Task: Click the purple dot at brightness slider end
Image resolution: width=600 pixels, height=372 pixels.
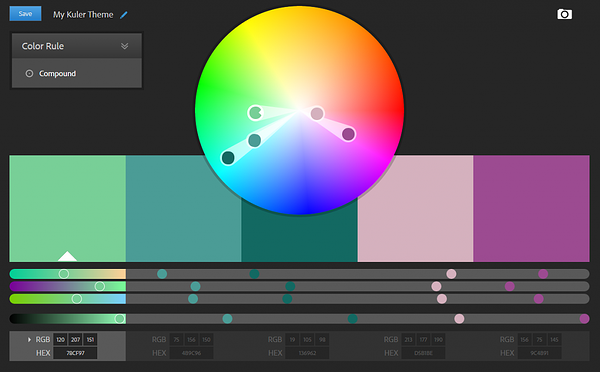Action: [x=584, y=318]
